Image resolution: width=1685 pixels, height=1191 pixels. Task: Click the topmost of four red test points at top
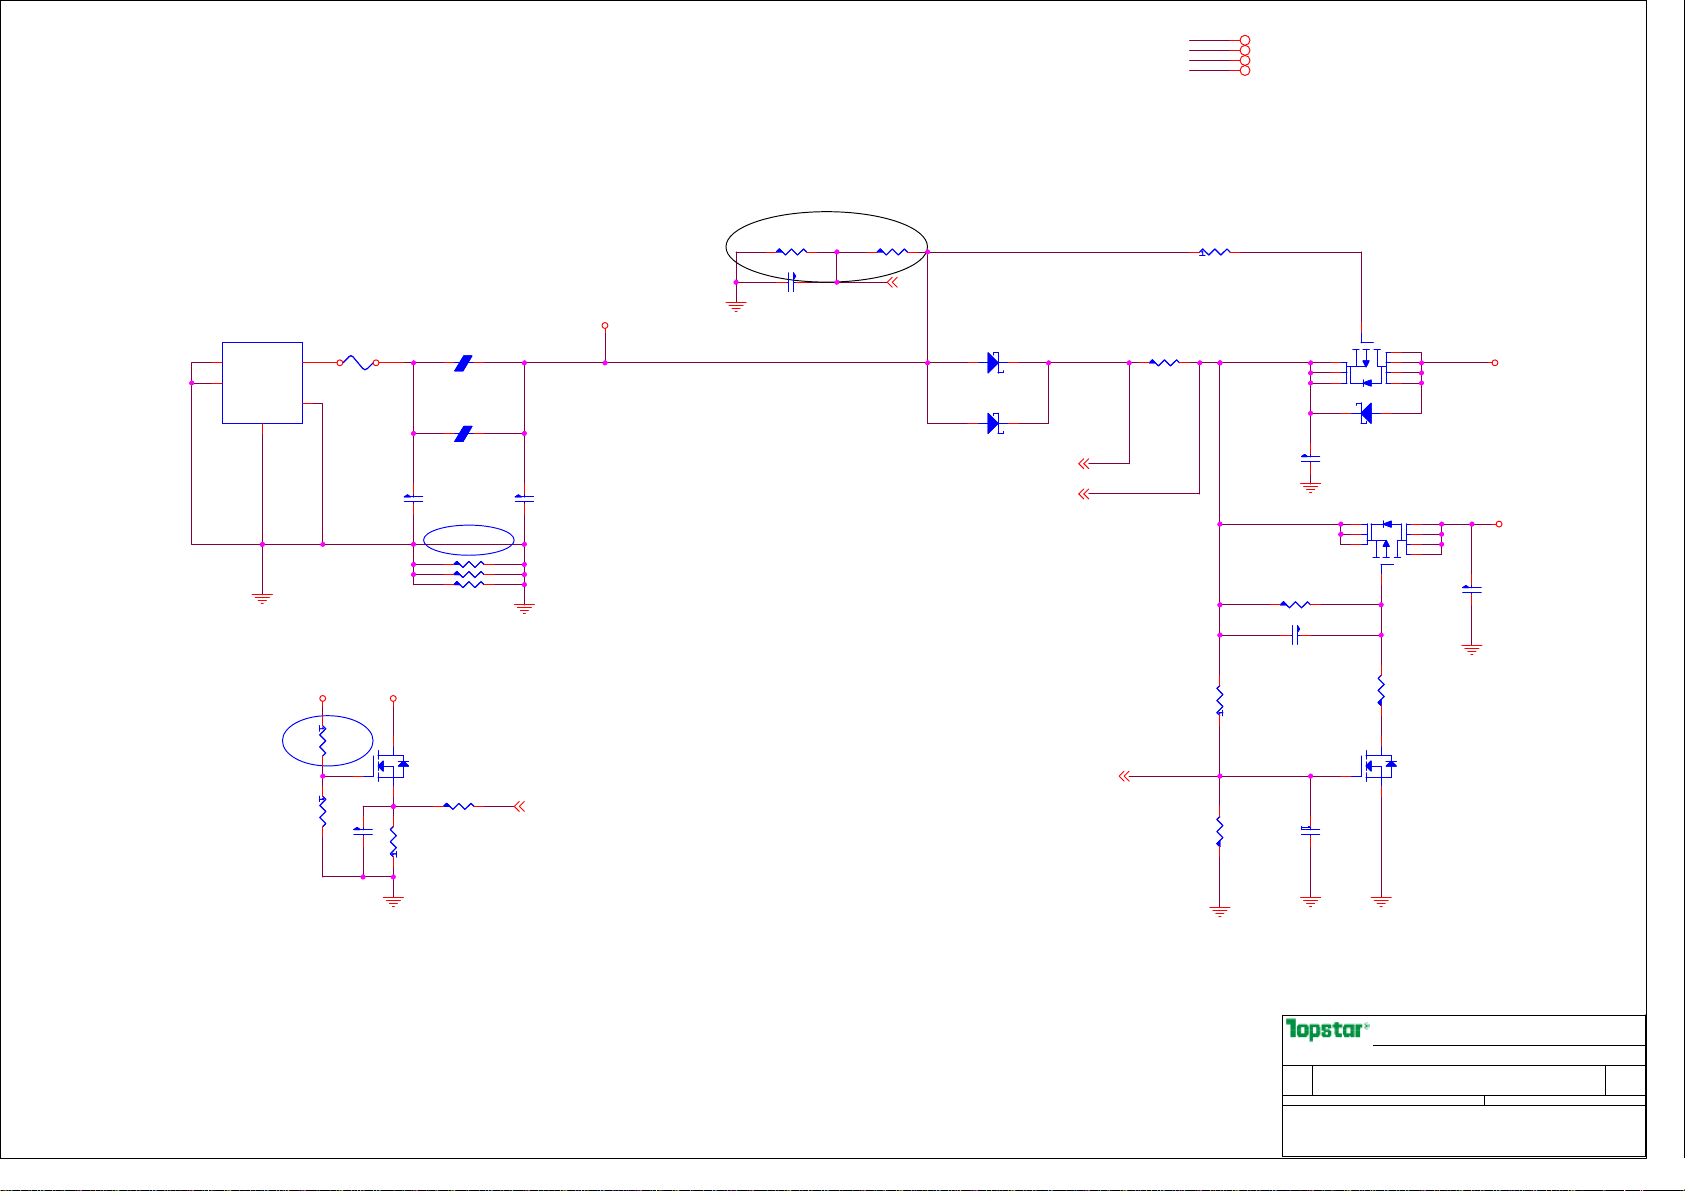(x=1245, y=41)
